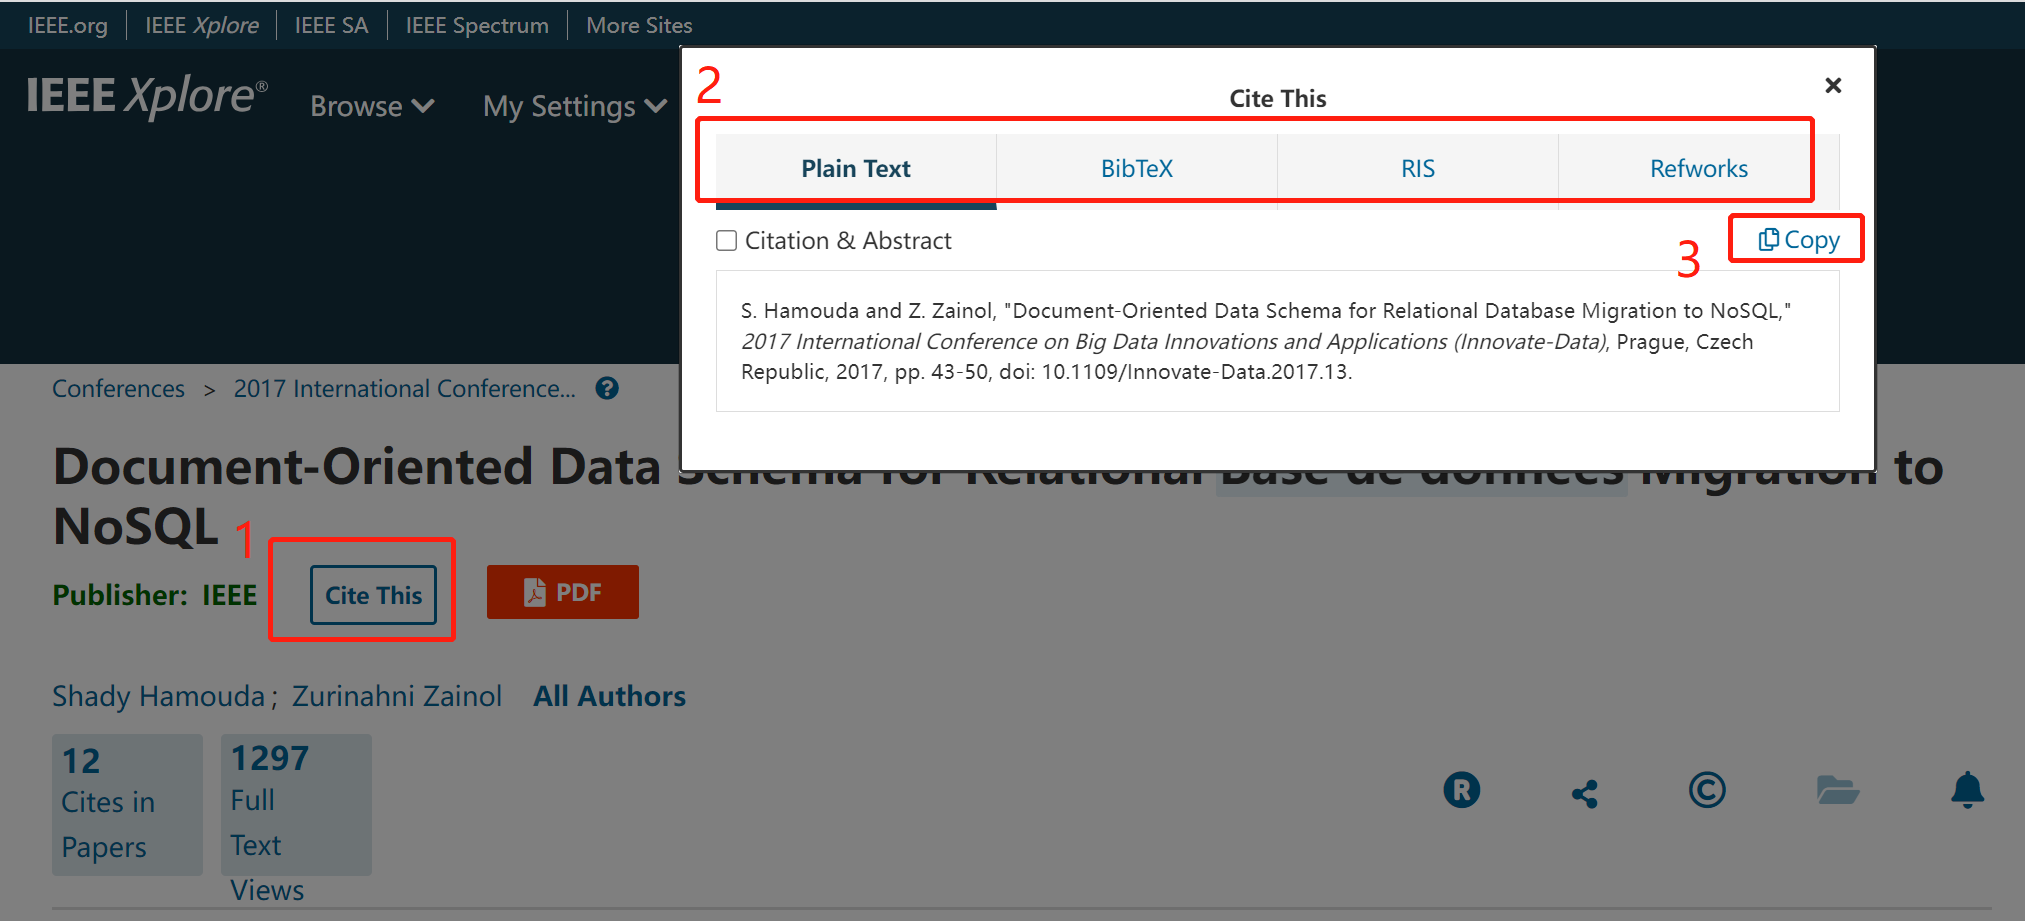2025x921 pixels.
Task: Expand the My Settings dropdown
Action: [x=573, y=106]
